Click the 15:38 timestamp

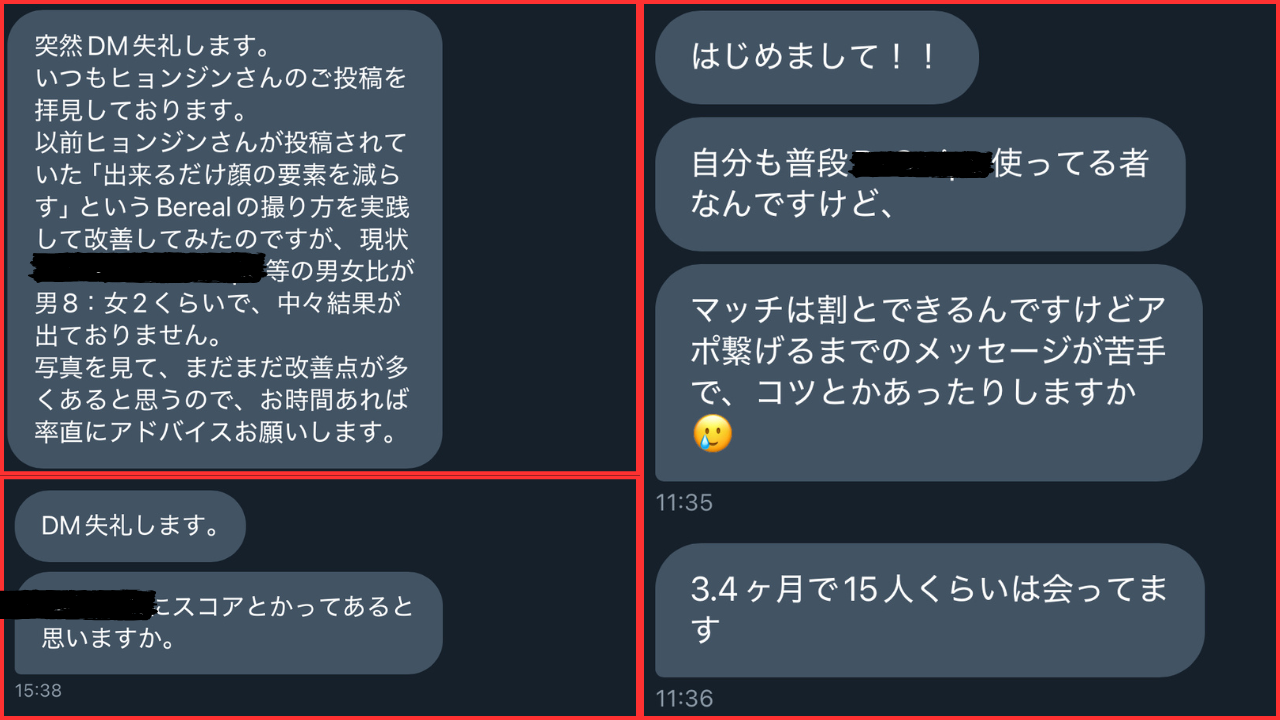(38, 690)
